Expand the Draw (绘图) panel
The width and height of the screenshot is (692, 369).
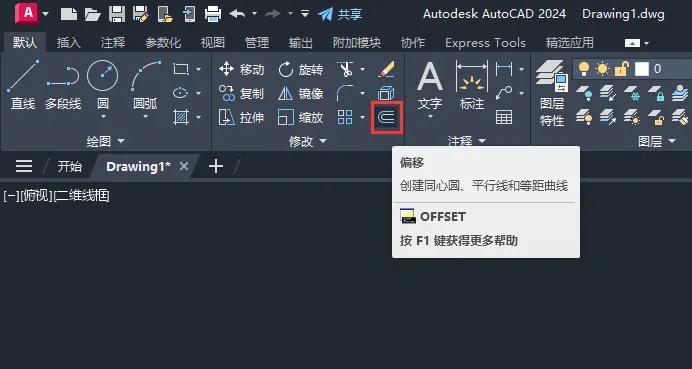pos(105,141)
